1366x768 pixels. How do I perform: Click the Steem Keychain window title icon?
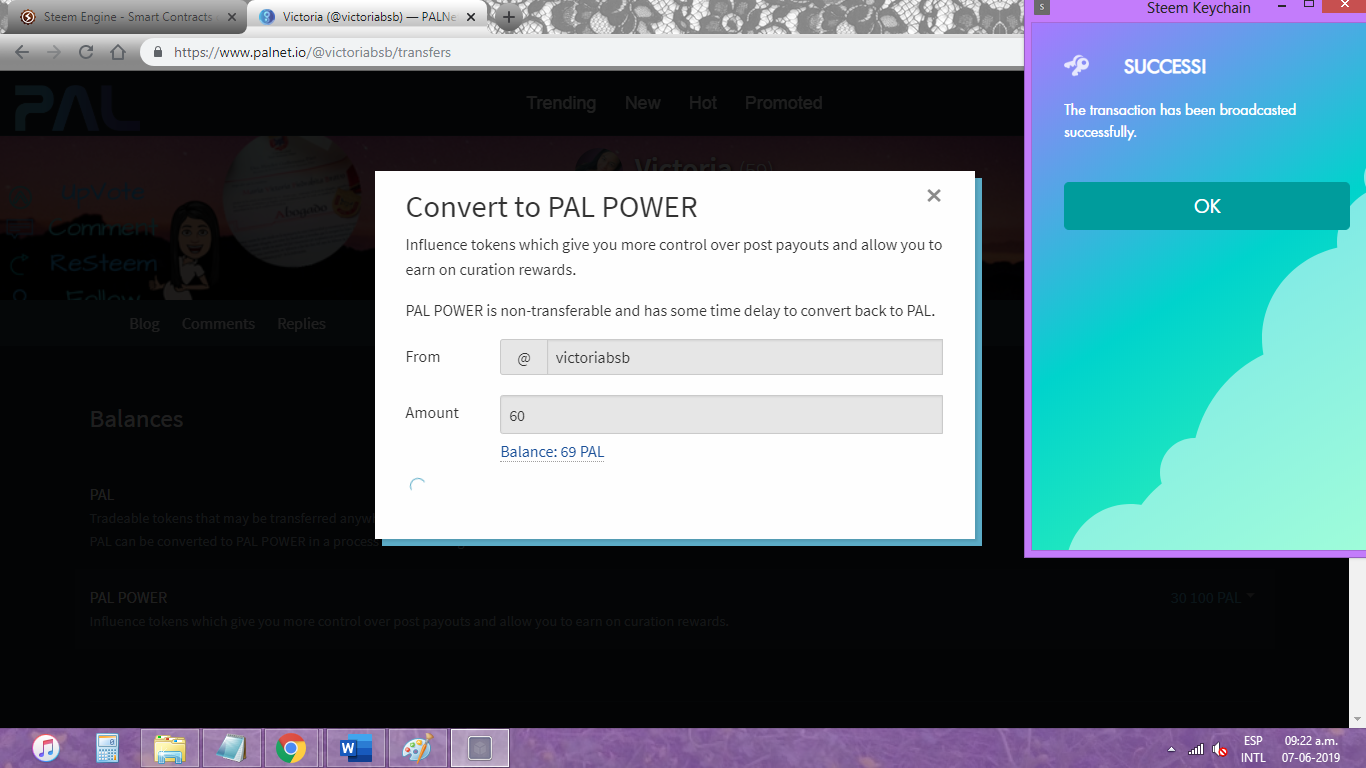click(1041, 7)
